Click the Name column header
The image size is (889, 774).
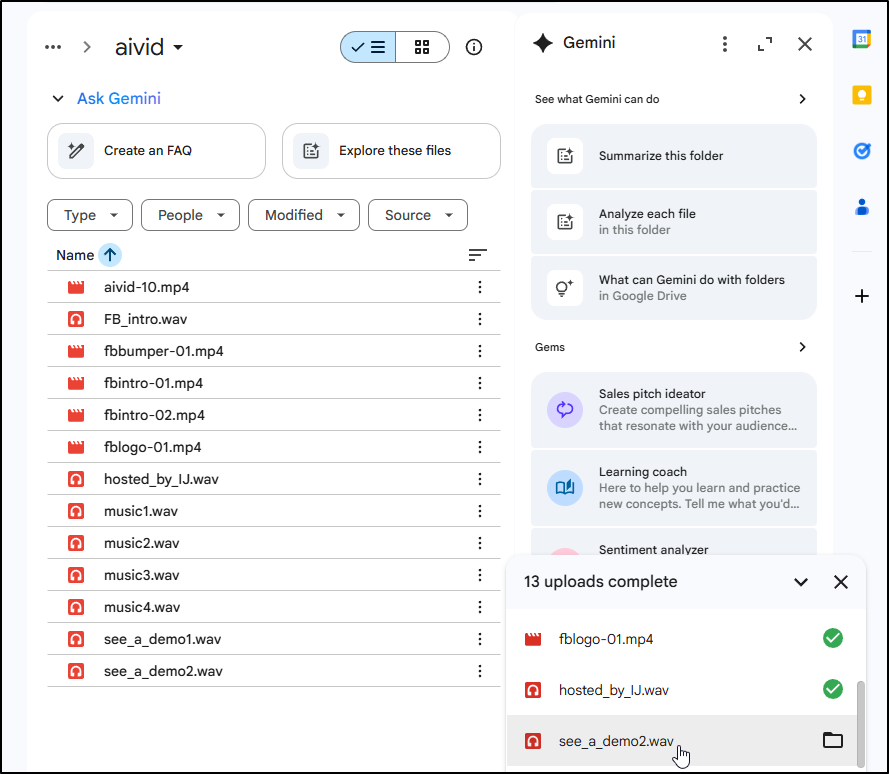pyautogui.click(x=75, y=255)
